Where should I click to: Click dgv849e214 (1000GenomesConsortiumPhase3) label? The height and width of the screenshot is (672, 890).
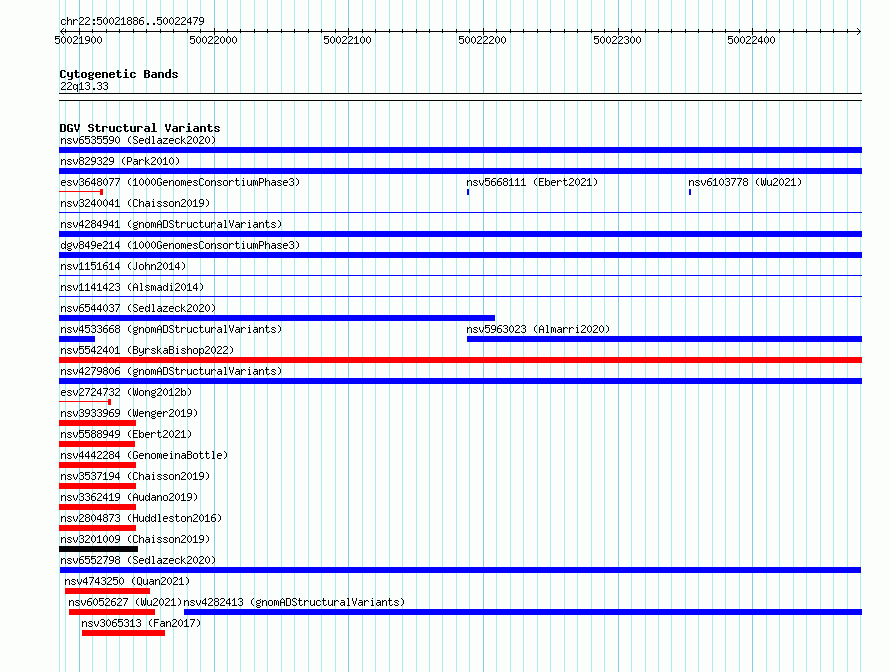pos(180,245)
